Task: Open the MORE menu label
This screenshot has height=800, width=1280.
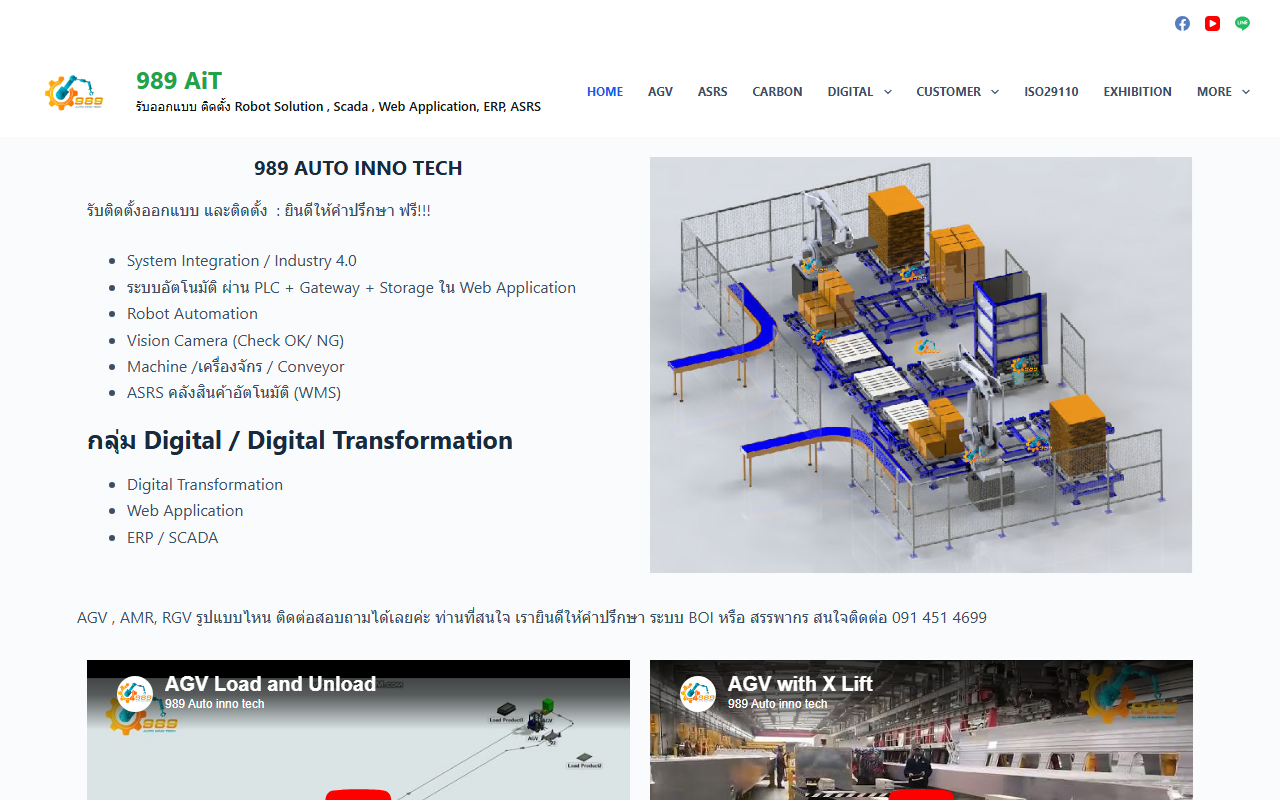Action: tap(1214, 92)
